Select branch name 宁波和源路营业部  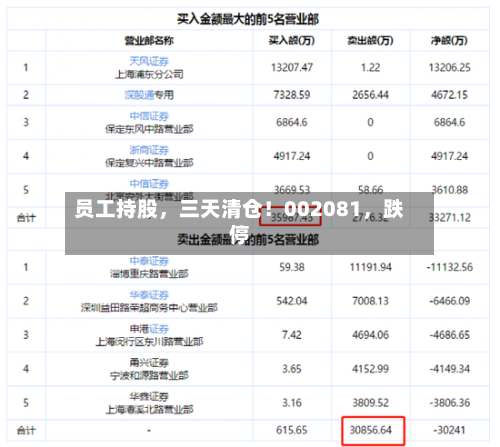(x=149, y=376)
